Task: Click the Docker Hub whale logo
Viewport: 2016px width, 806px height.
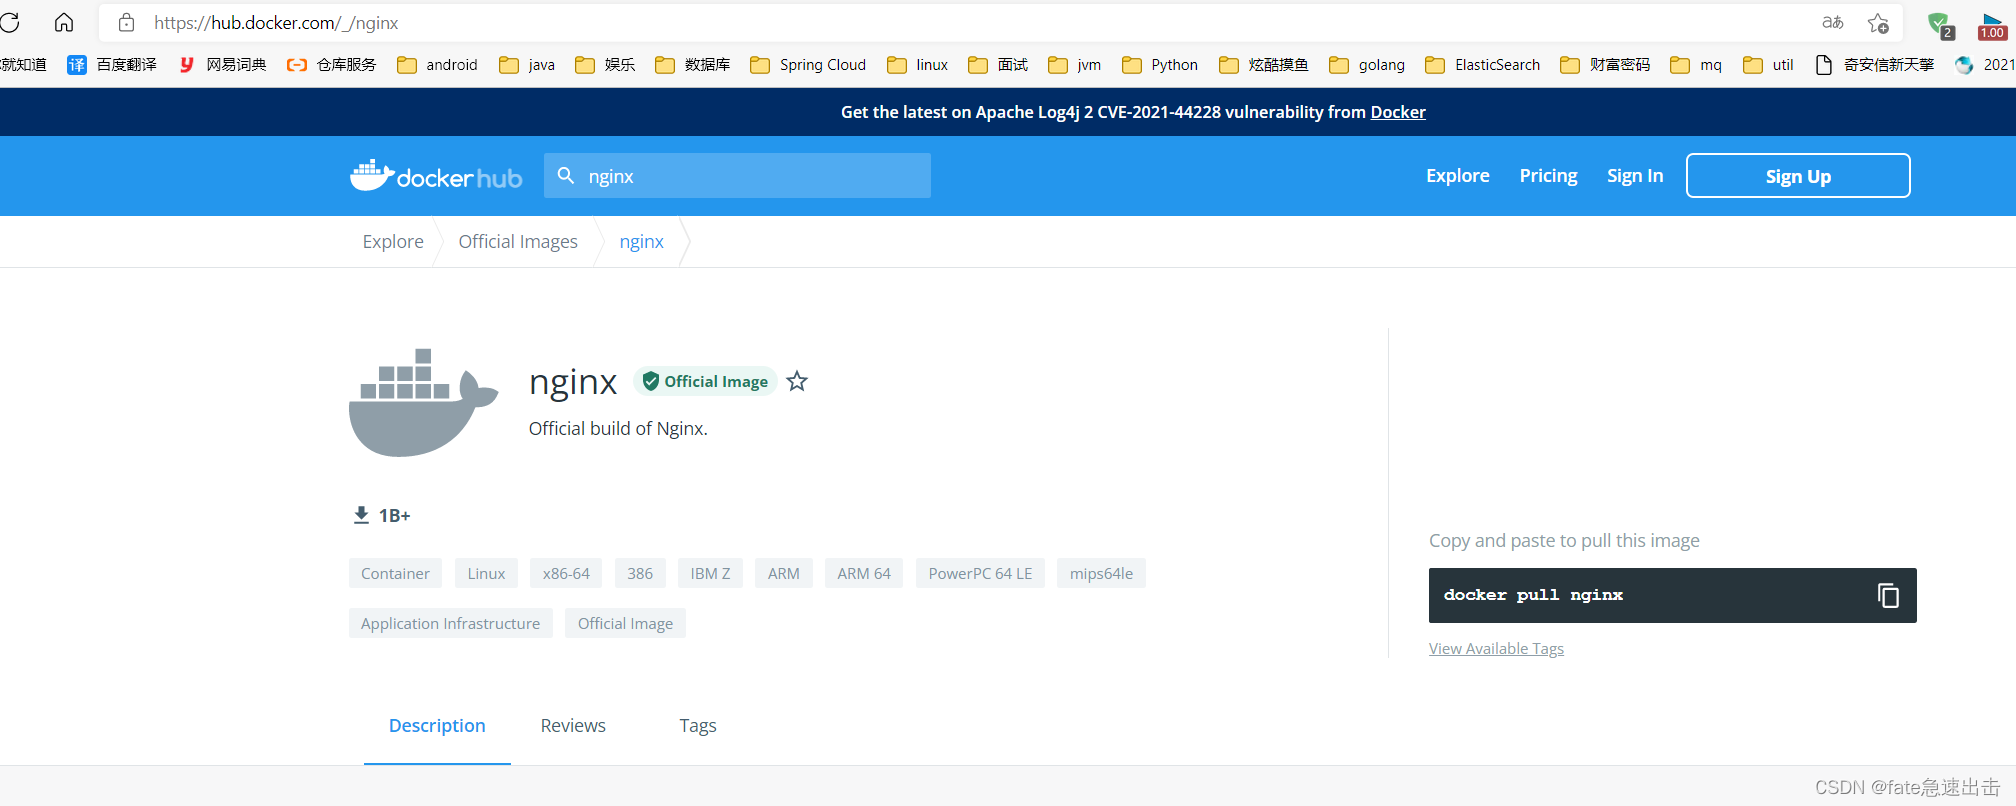Action: point(436,176)
